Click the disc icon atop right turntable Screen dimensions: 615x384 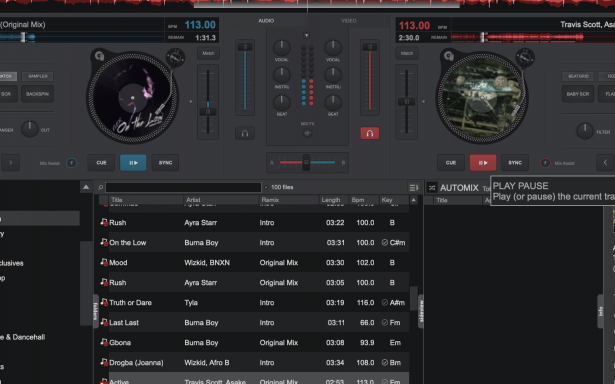pyautogui.click(x=449, y=56)
